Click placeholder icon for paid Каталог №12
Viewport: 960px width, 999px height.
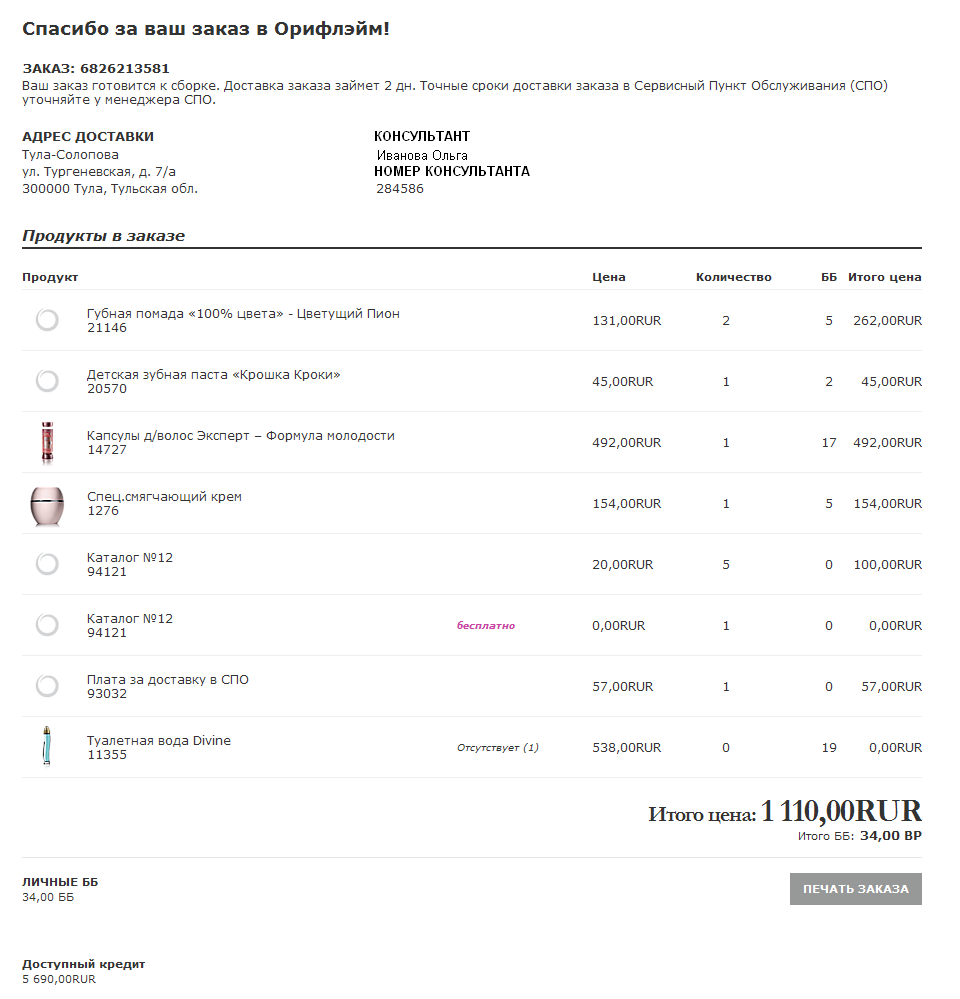47,564
